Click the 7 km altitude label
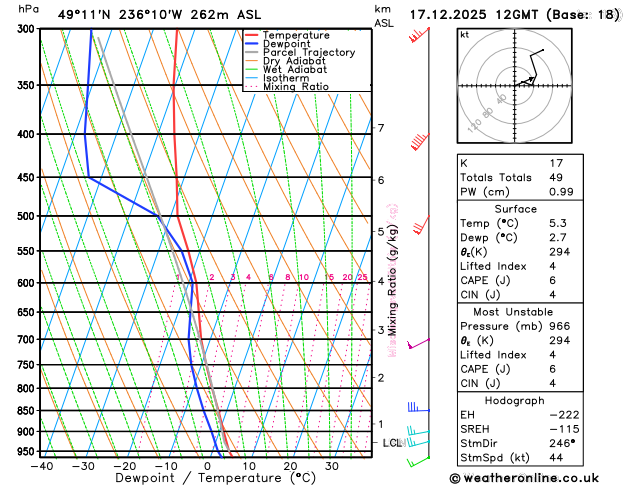The width and height of the screenshot is (629, 486). [381, 128]
